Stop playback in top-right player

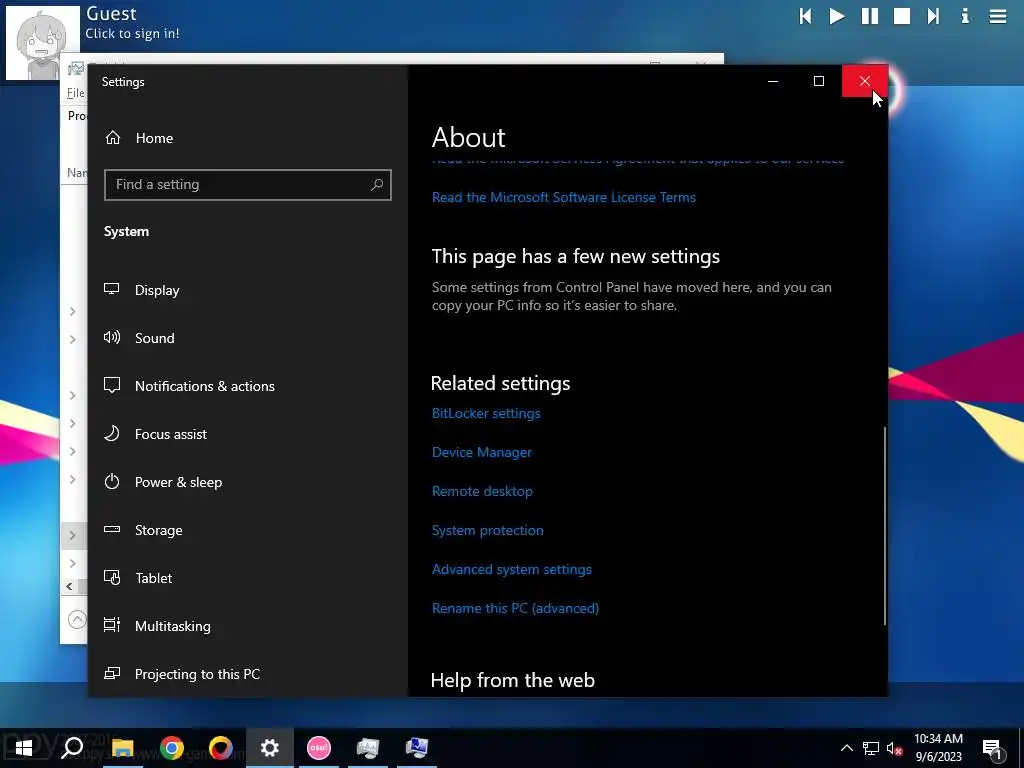coord(902,16)
